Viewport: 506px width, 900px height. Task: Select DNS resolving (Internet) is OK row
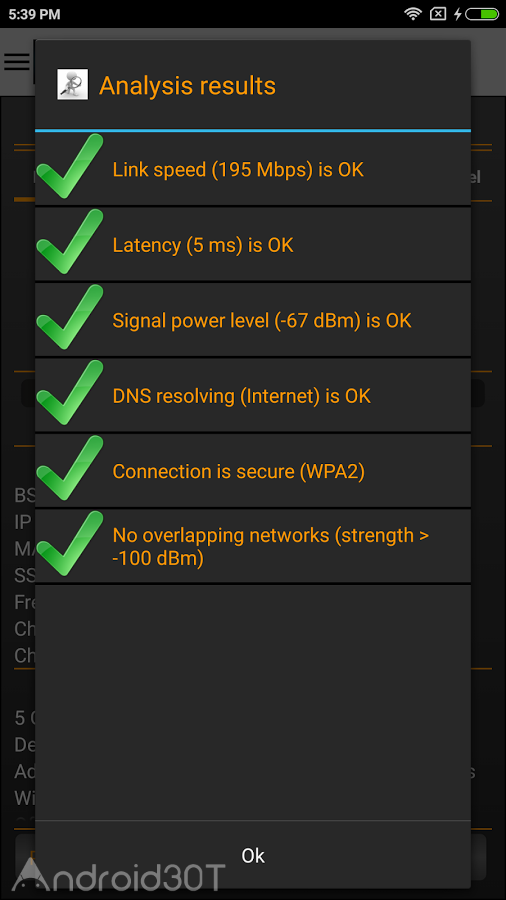coord(253,396)
